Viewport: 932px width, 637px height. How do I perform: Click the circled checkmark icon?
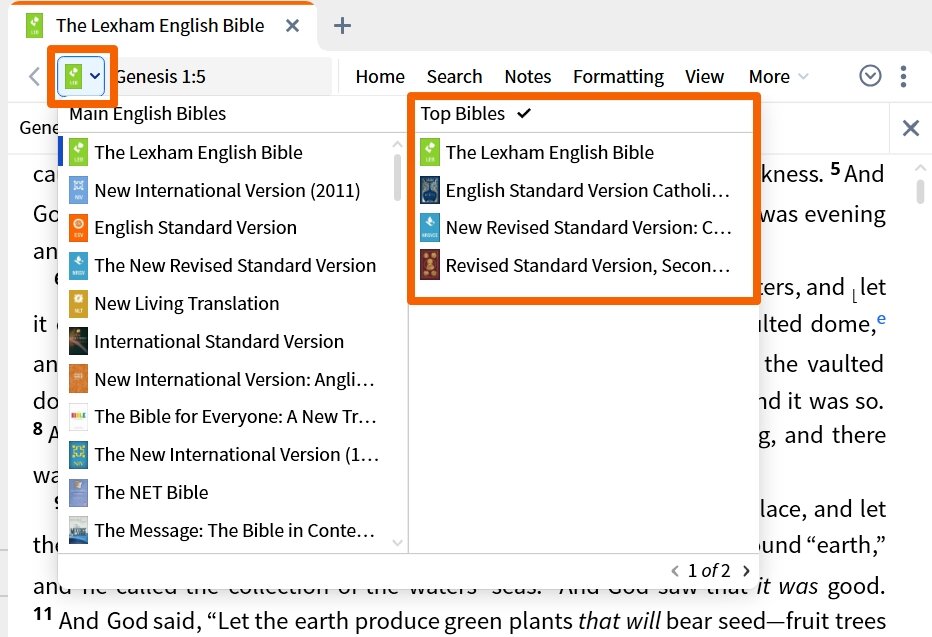[870, 76]
